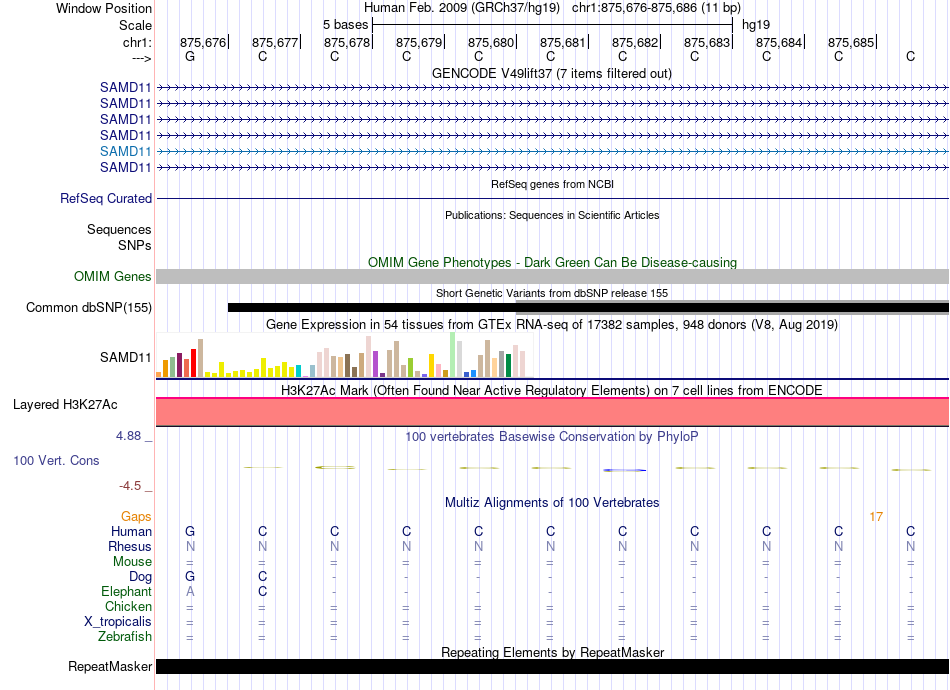Viewport: 950px width, 690px height.
Task: Click the SNPs track label
Action: click(135, 245)
